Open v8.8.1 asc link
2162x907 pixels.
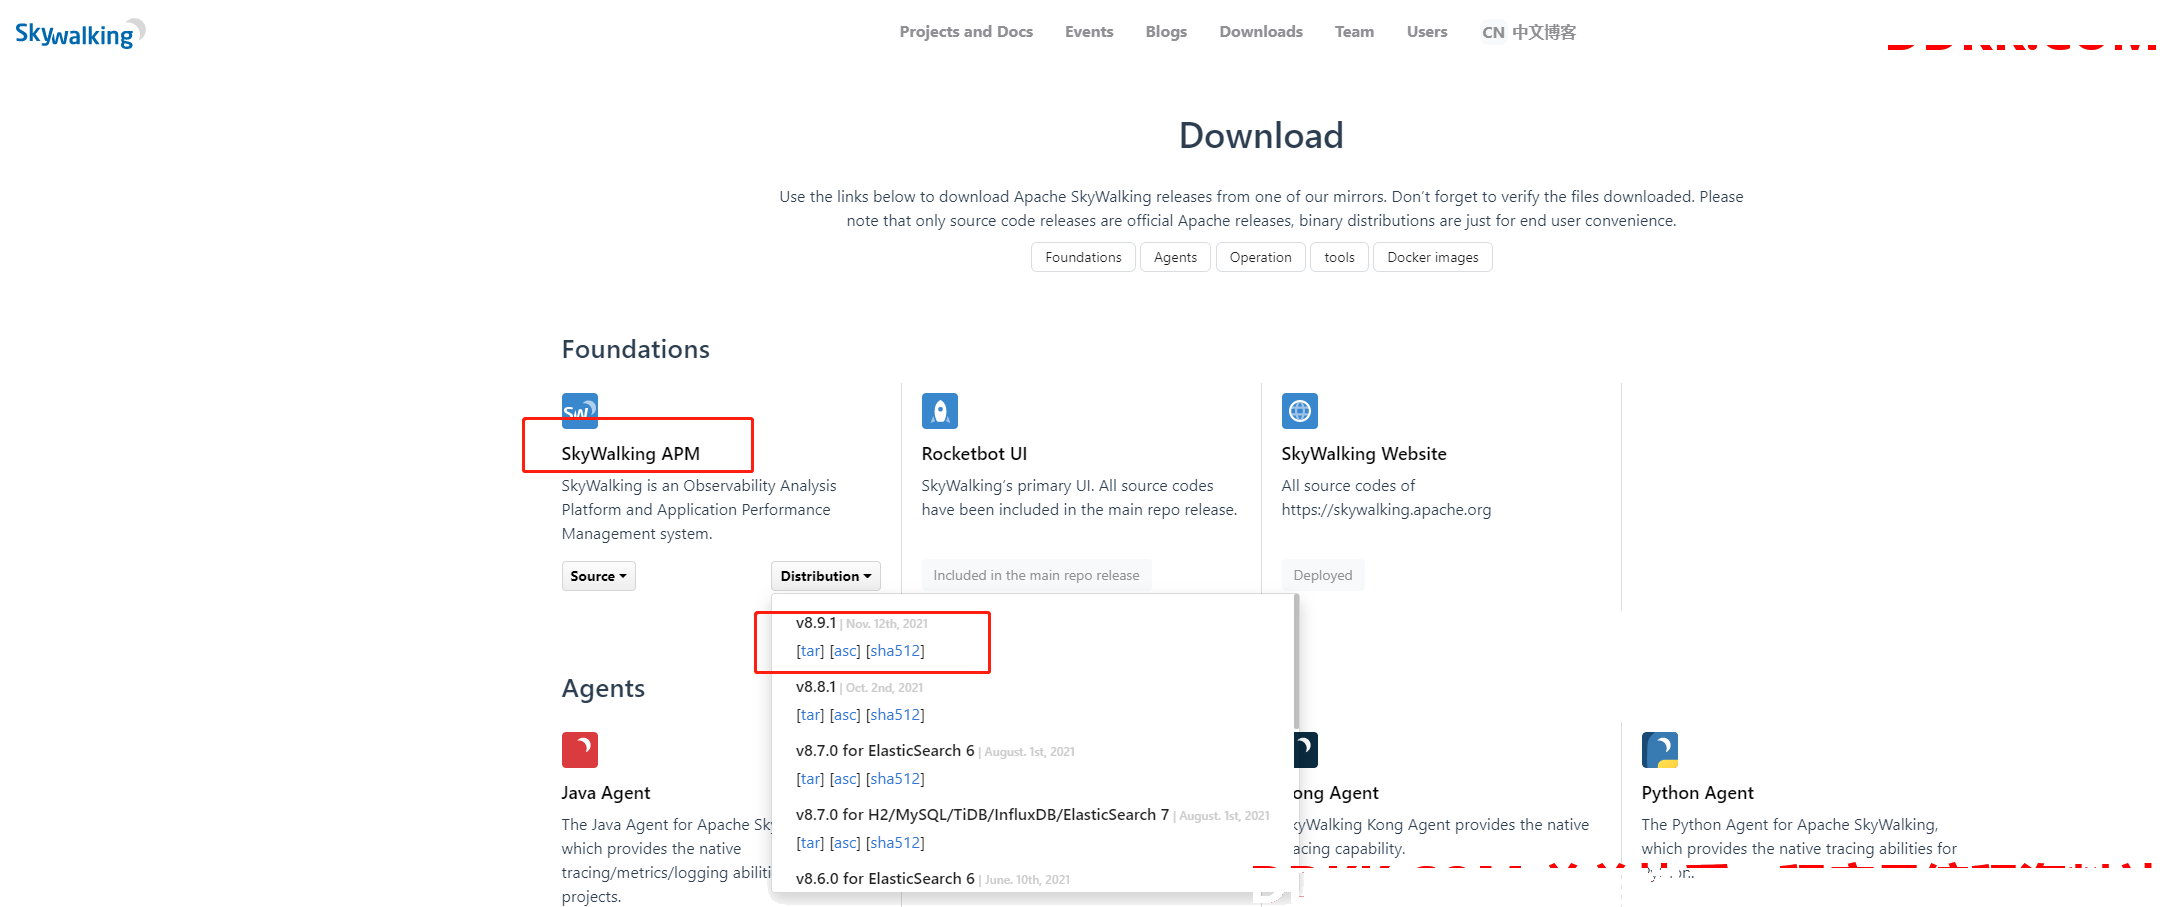(x=845, y=715)
